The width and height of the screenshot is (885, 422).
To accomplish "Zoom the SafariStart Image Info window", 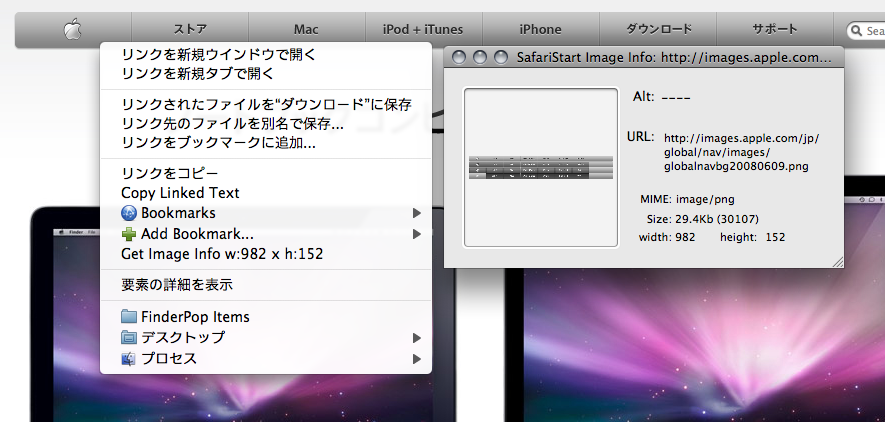I will click(x=501, y=58).
